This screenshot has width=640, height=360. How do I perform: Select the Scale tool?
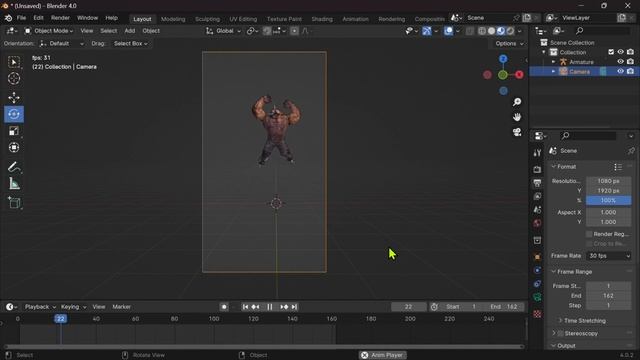[14, 131]
